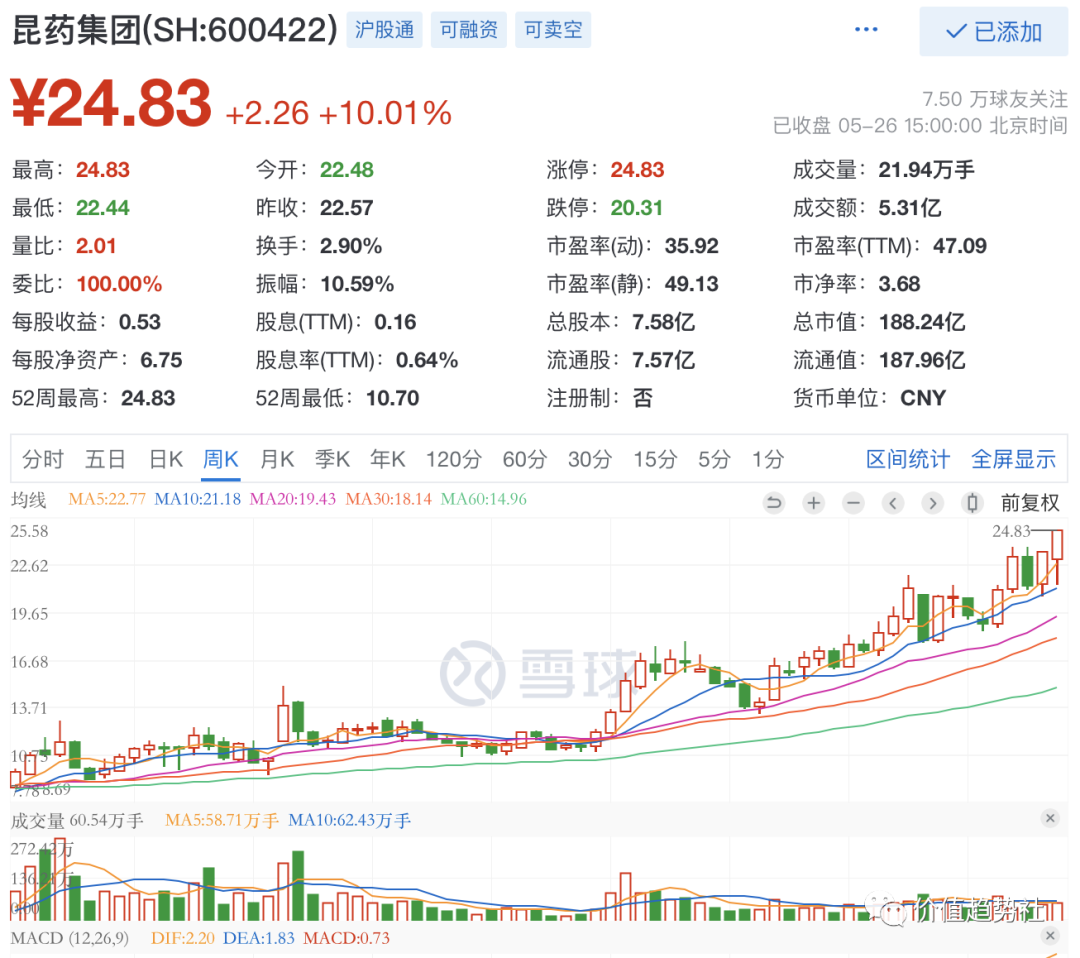Switch to the 5分 chart tab
1080x958 pixels.
(714, 459)
